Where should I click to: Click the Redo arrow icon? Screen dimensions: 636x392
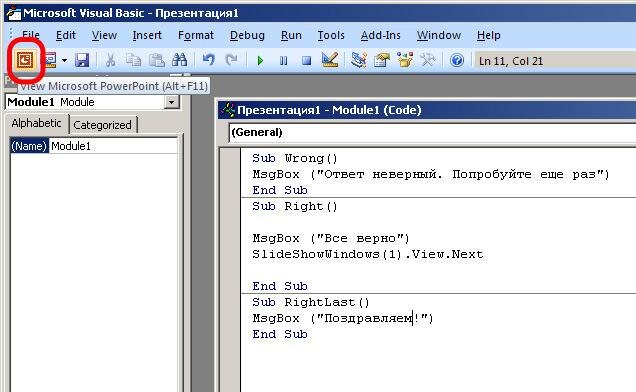pos(231,60)
